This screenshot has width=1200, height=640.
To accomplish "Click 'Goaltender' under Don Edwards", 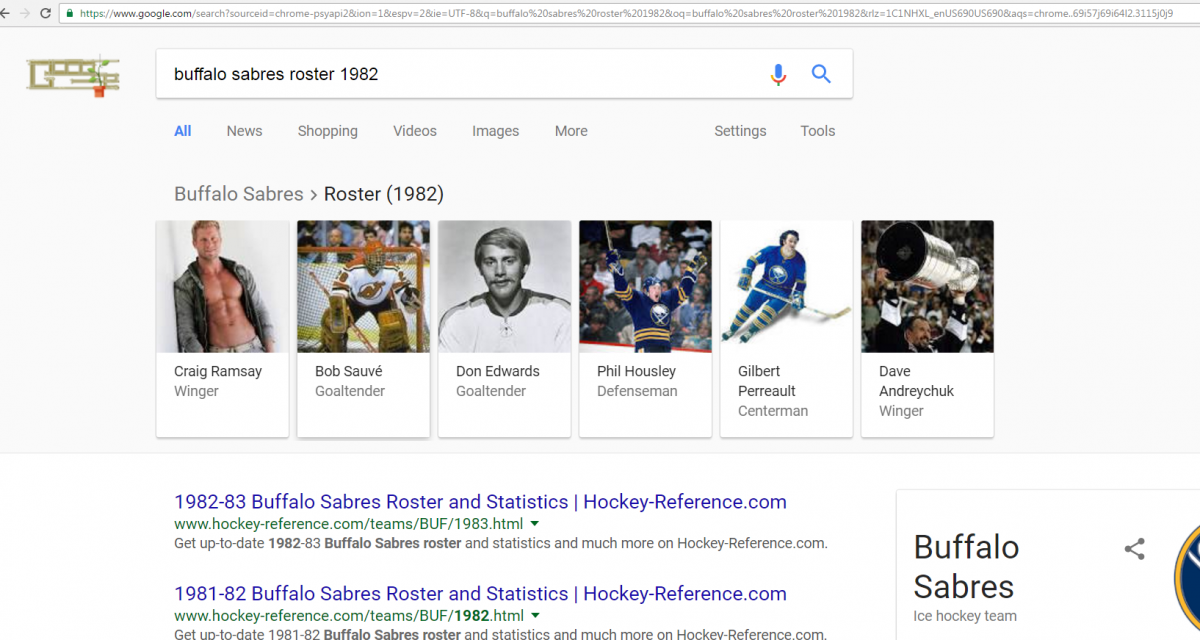I will click(x=491, y=391).
